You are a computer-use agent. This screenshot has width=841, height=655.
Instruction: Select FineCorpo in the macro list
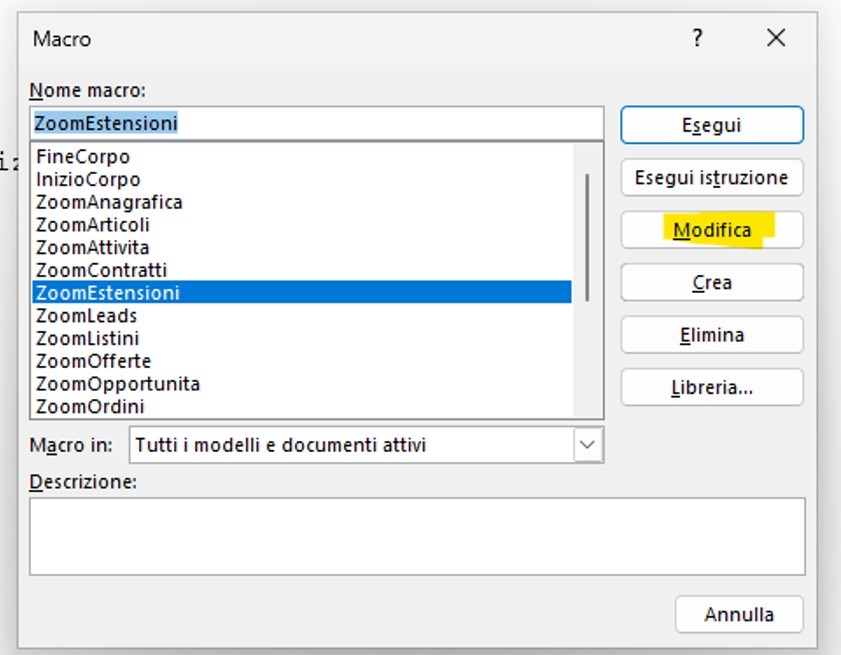[83, 157]
